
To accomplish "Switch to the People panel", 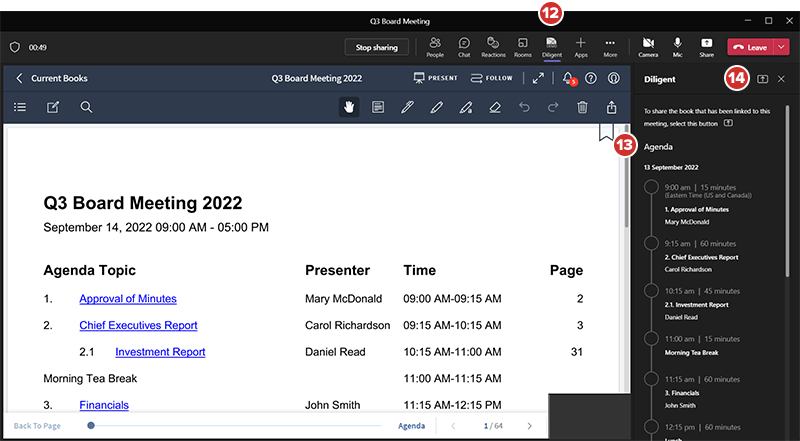I will (435, 46).
